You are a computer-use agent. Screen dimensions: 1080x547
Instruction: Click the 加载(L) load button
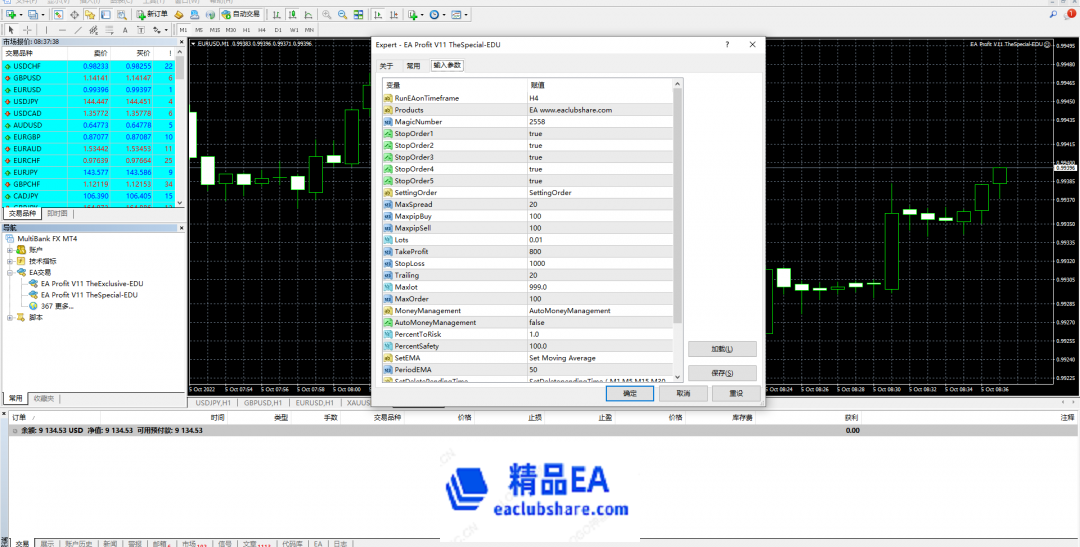coord(722,349)
